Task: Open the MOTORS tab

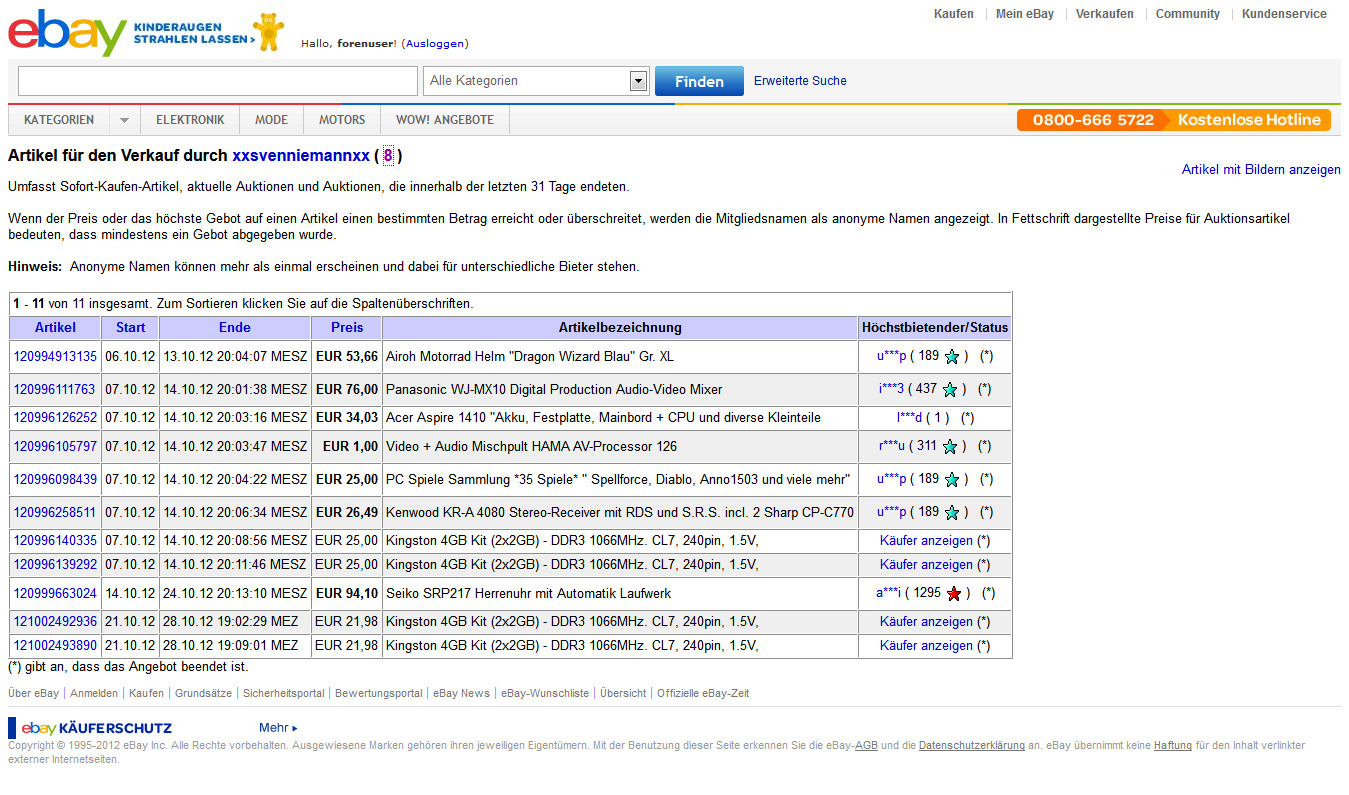Action: tap(342, 120)
